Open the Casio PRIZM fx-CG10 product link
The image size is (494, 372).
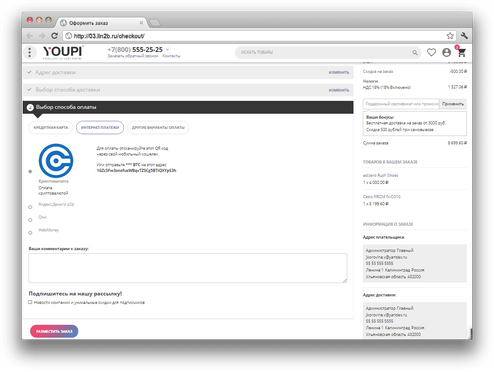click(x=382, y=197)
